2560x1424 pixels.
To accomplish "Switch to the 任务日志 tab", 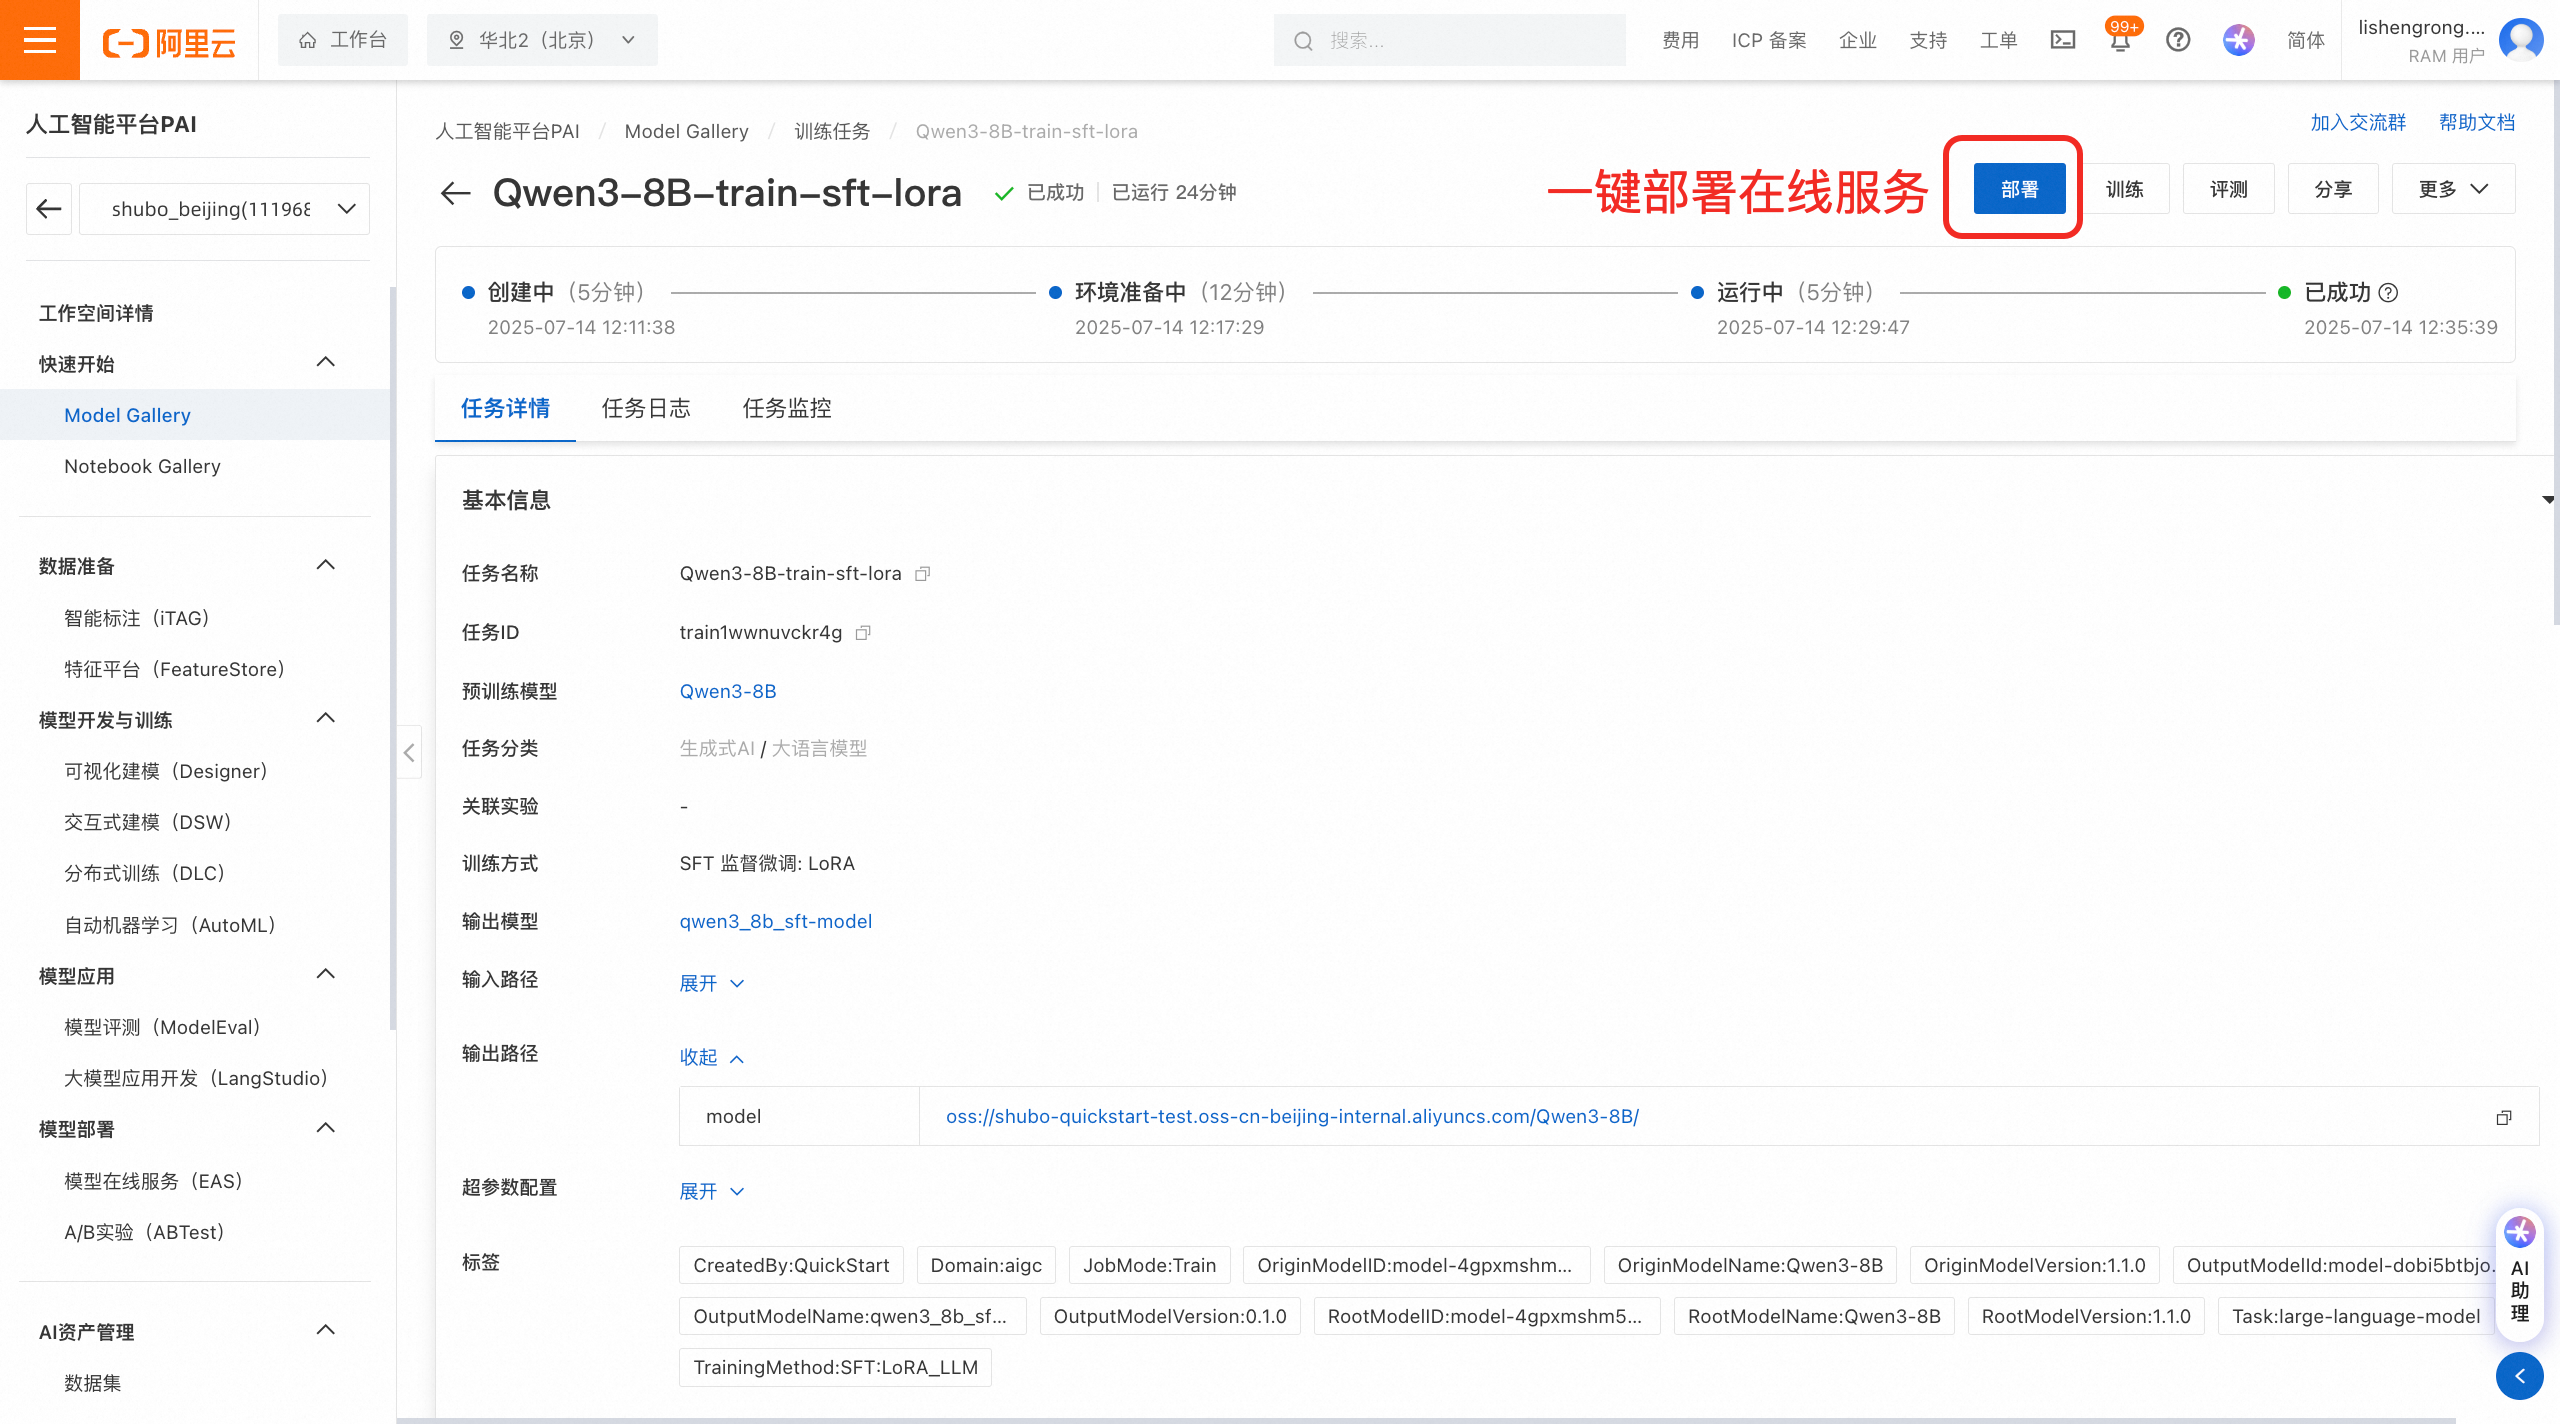I will 646,408.
